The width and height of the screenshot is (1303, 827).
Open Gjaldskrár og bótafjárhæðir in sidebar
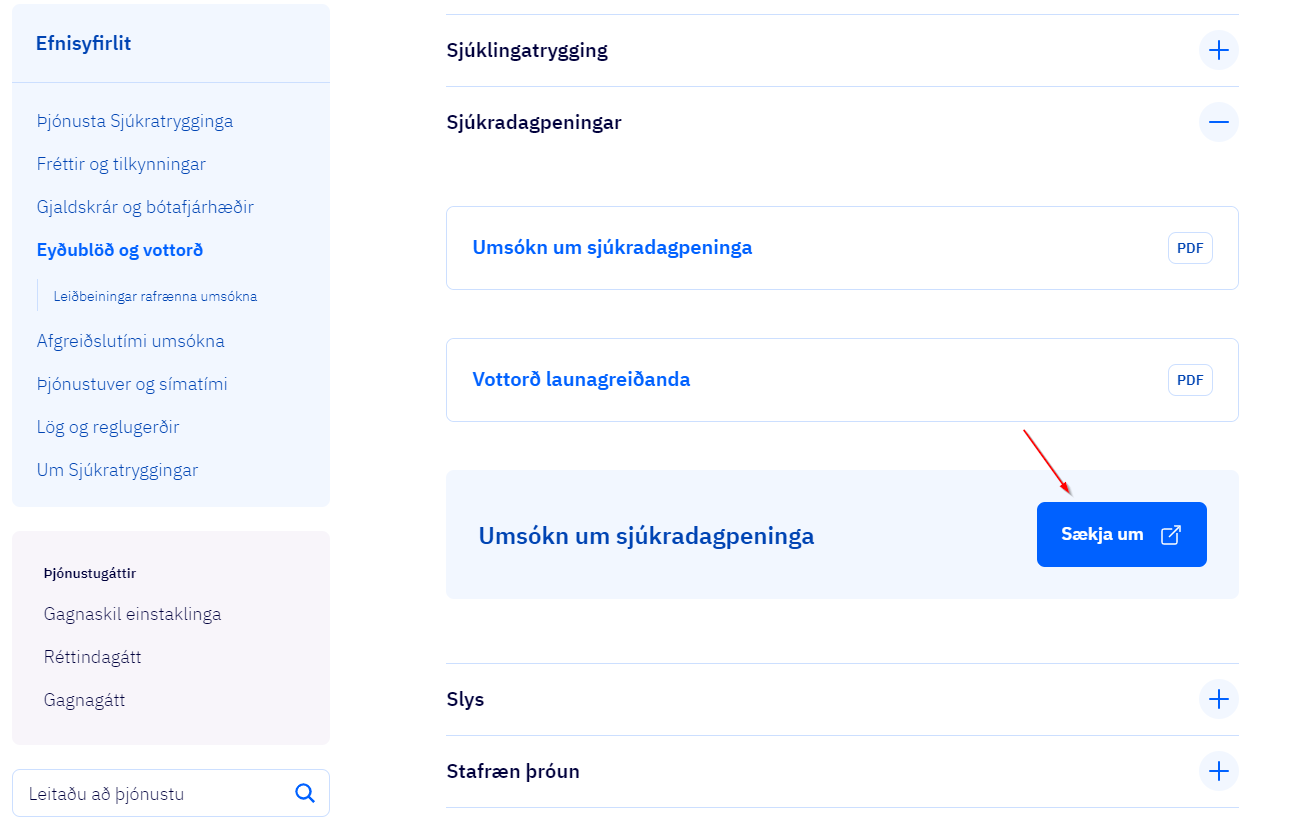click(x=145, y=207)
